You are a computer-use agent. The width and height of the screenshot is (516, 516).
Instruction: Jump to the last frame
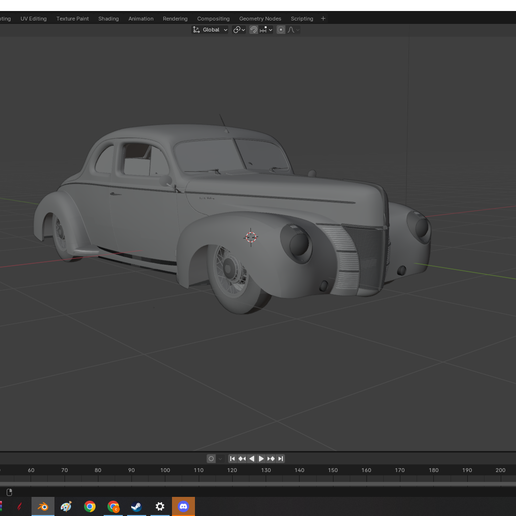coord(281,459)
